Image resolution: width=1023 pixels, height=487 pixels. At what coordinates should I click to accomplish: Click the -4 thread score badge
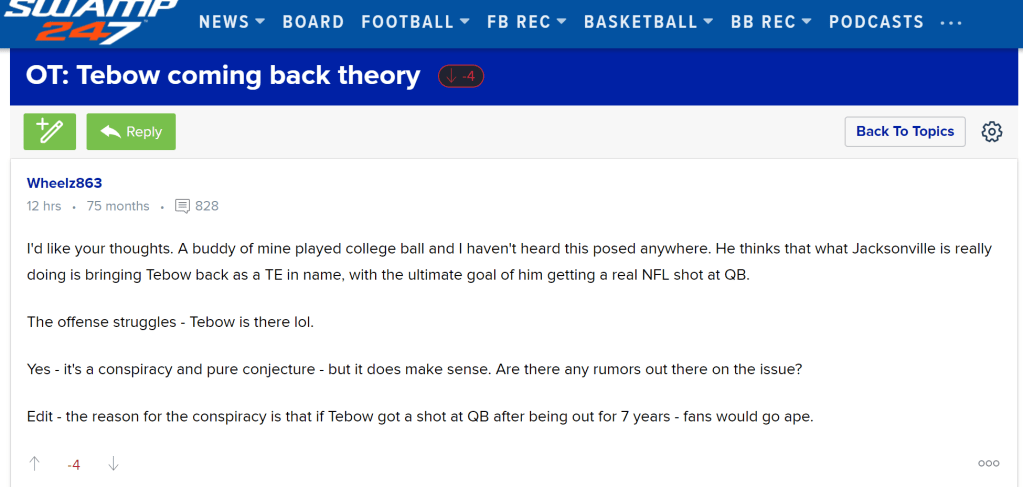click(x=461, y=76)
